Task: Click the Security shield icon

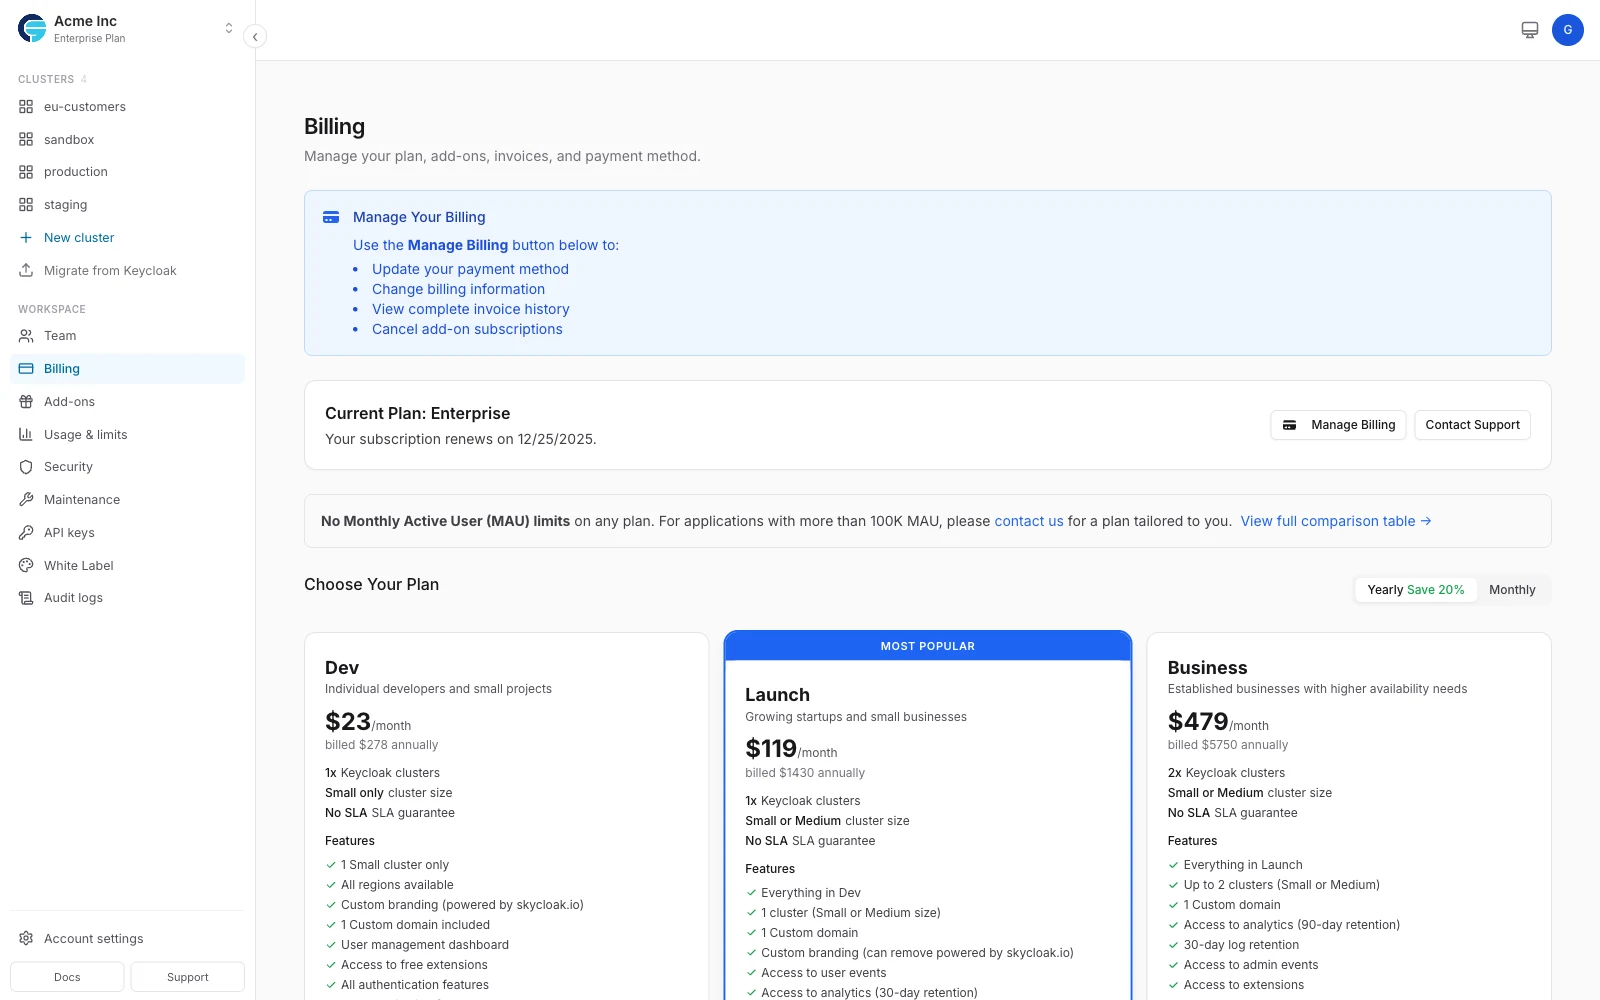Action: (x=26, y=467)
